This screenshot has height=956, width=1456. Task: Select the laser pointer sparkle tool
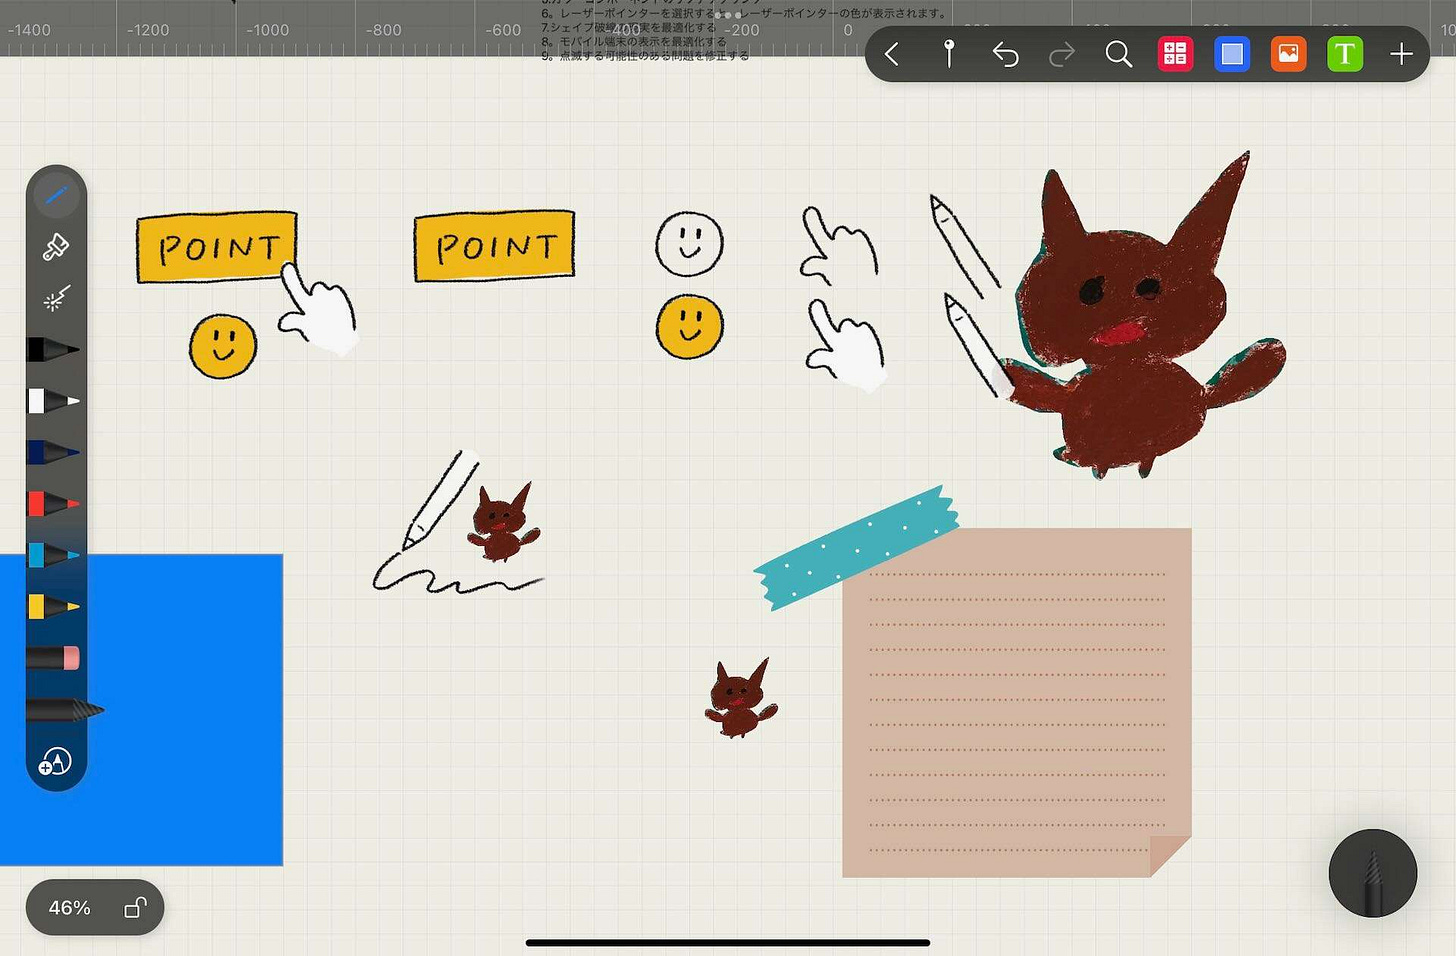coord(56,298)
